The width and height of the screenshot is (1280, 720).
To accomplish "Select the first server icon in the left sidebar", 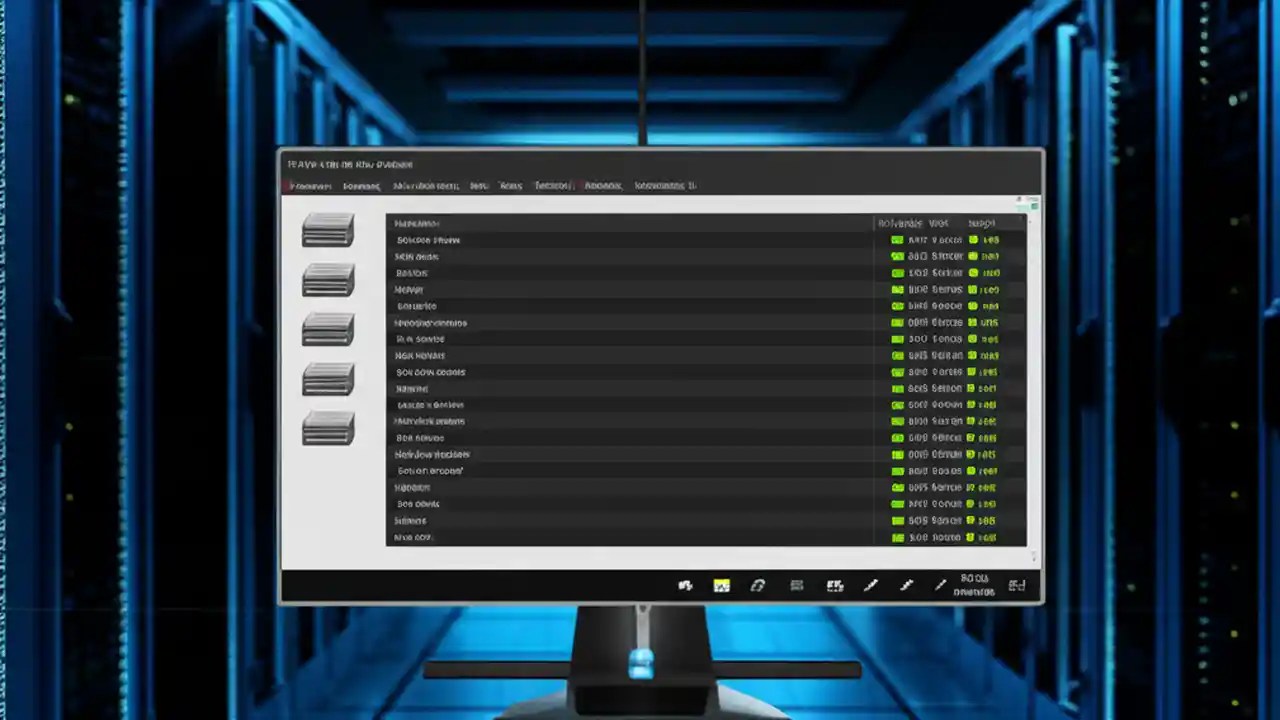I will pyautogui.click(x=327, y=229).
